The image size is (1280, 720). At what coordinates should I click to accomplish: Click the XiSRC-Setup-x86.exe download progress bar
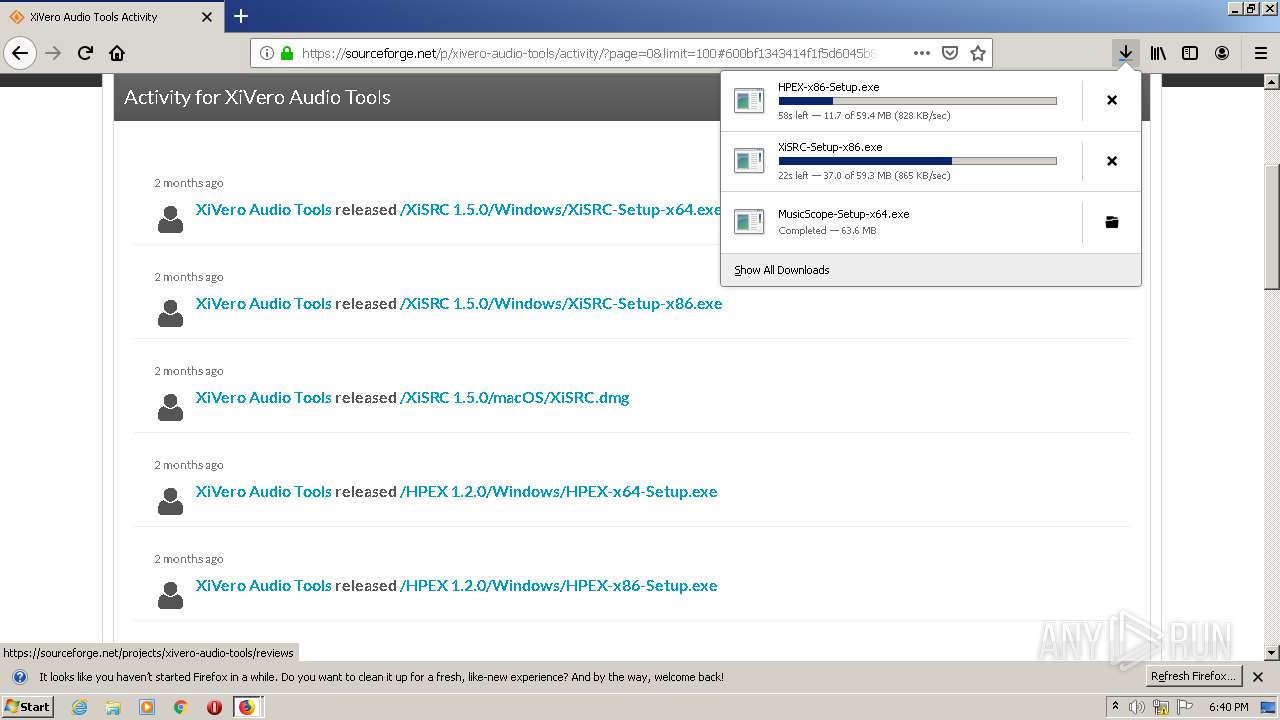(x=917, y=161)
